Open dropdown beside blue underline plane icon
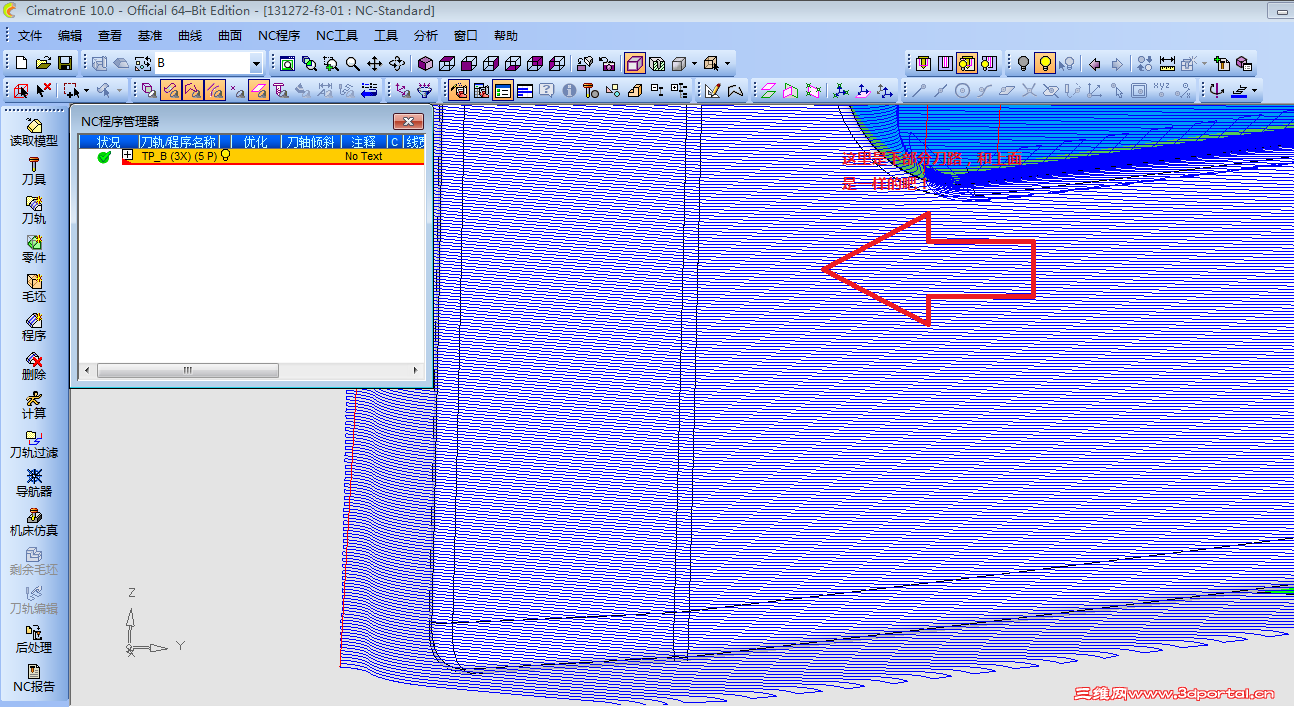The height and width of the screenshot is (707, 1294). pos(1254,90)
